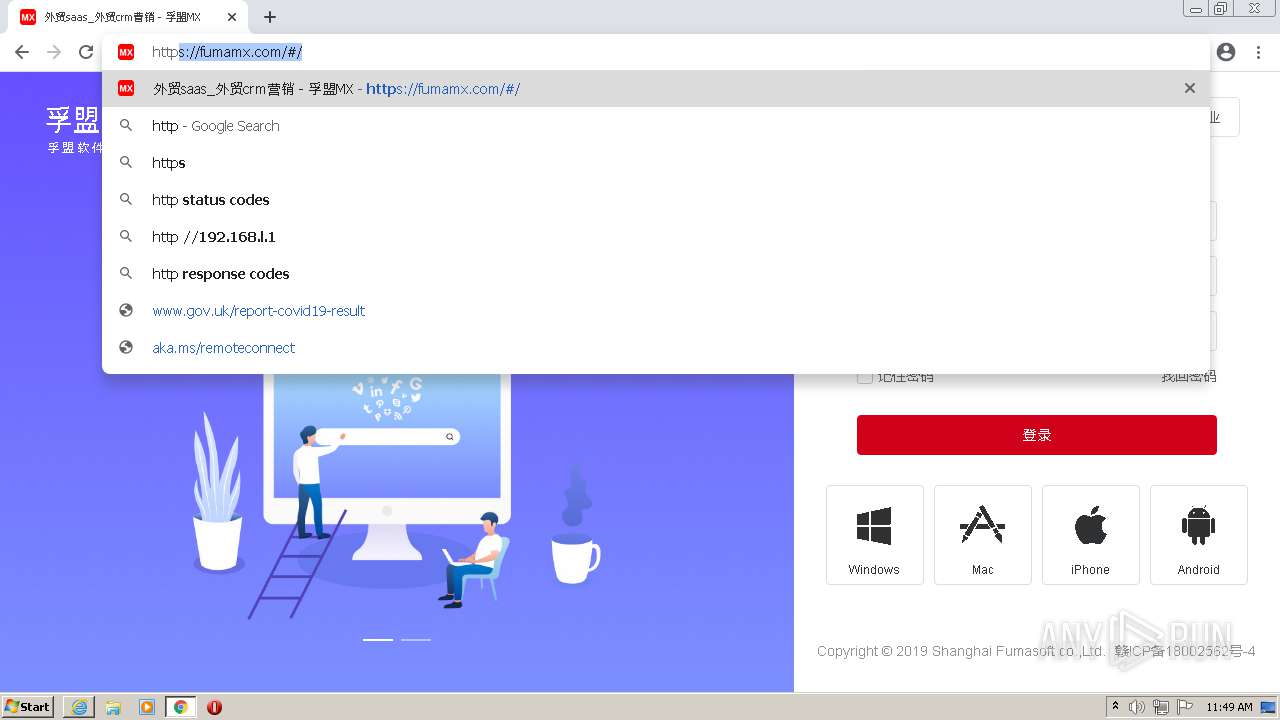1280x720 pixels.
Task: Click the browser forward arrow
Action: (54, 52)
